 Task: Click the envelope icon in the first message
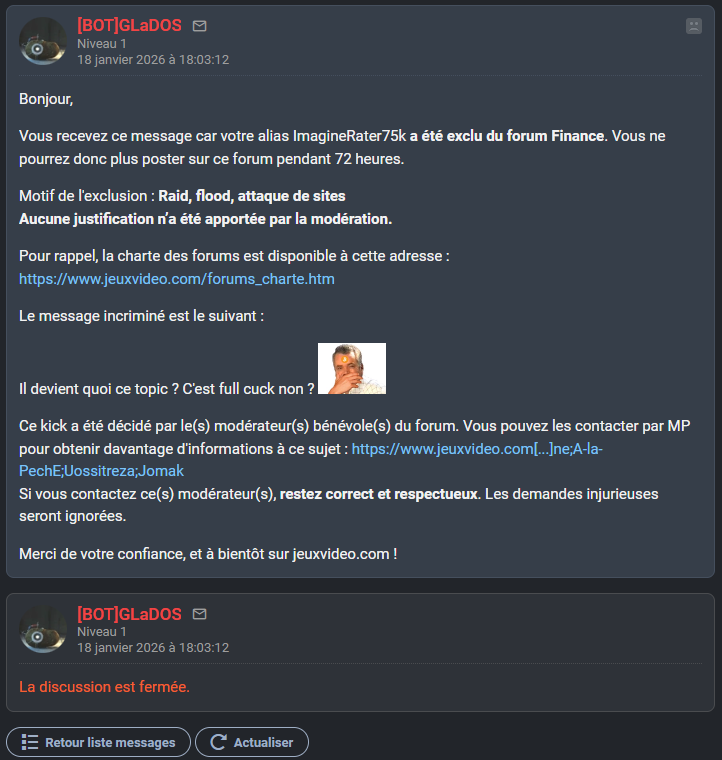coord(200,26)
